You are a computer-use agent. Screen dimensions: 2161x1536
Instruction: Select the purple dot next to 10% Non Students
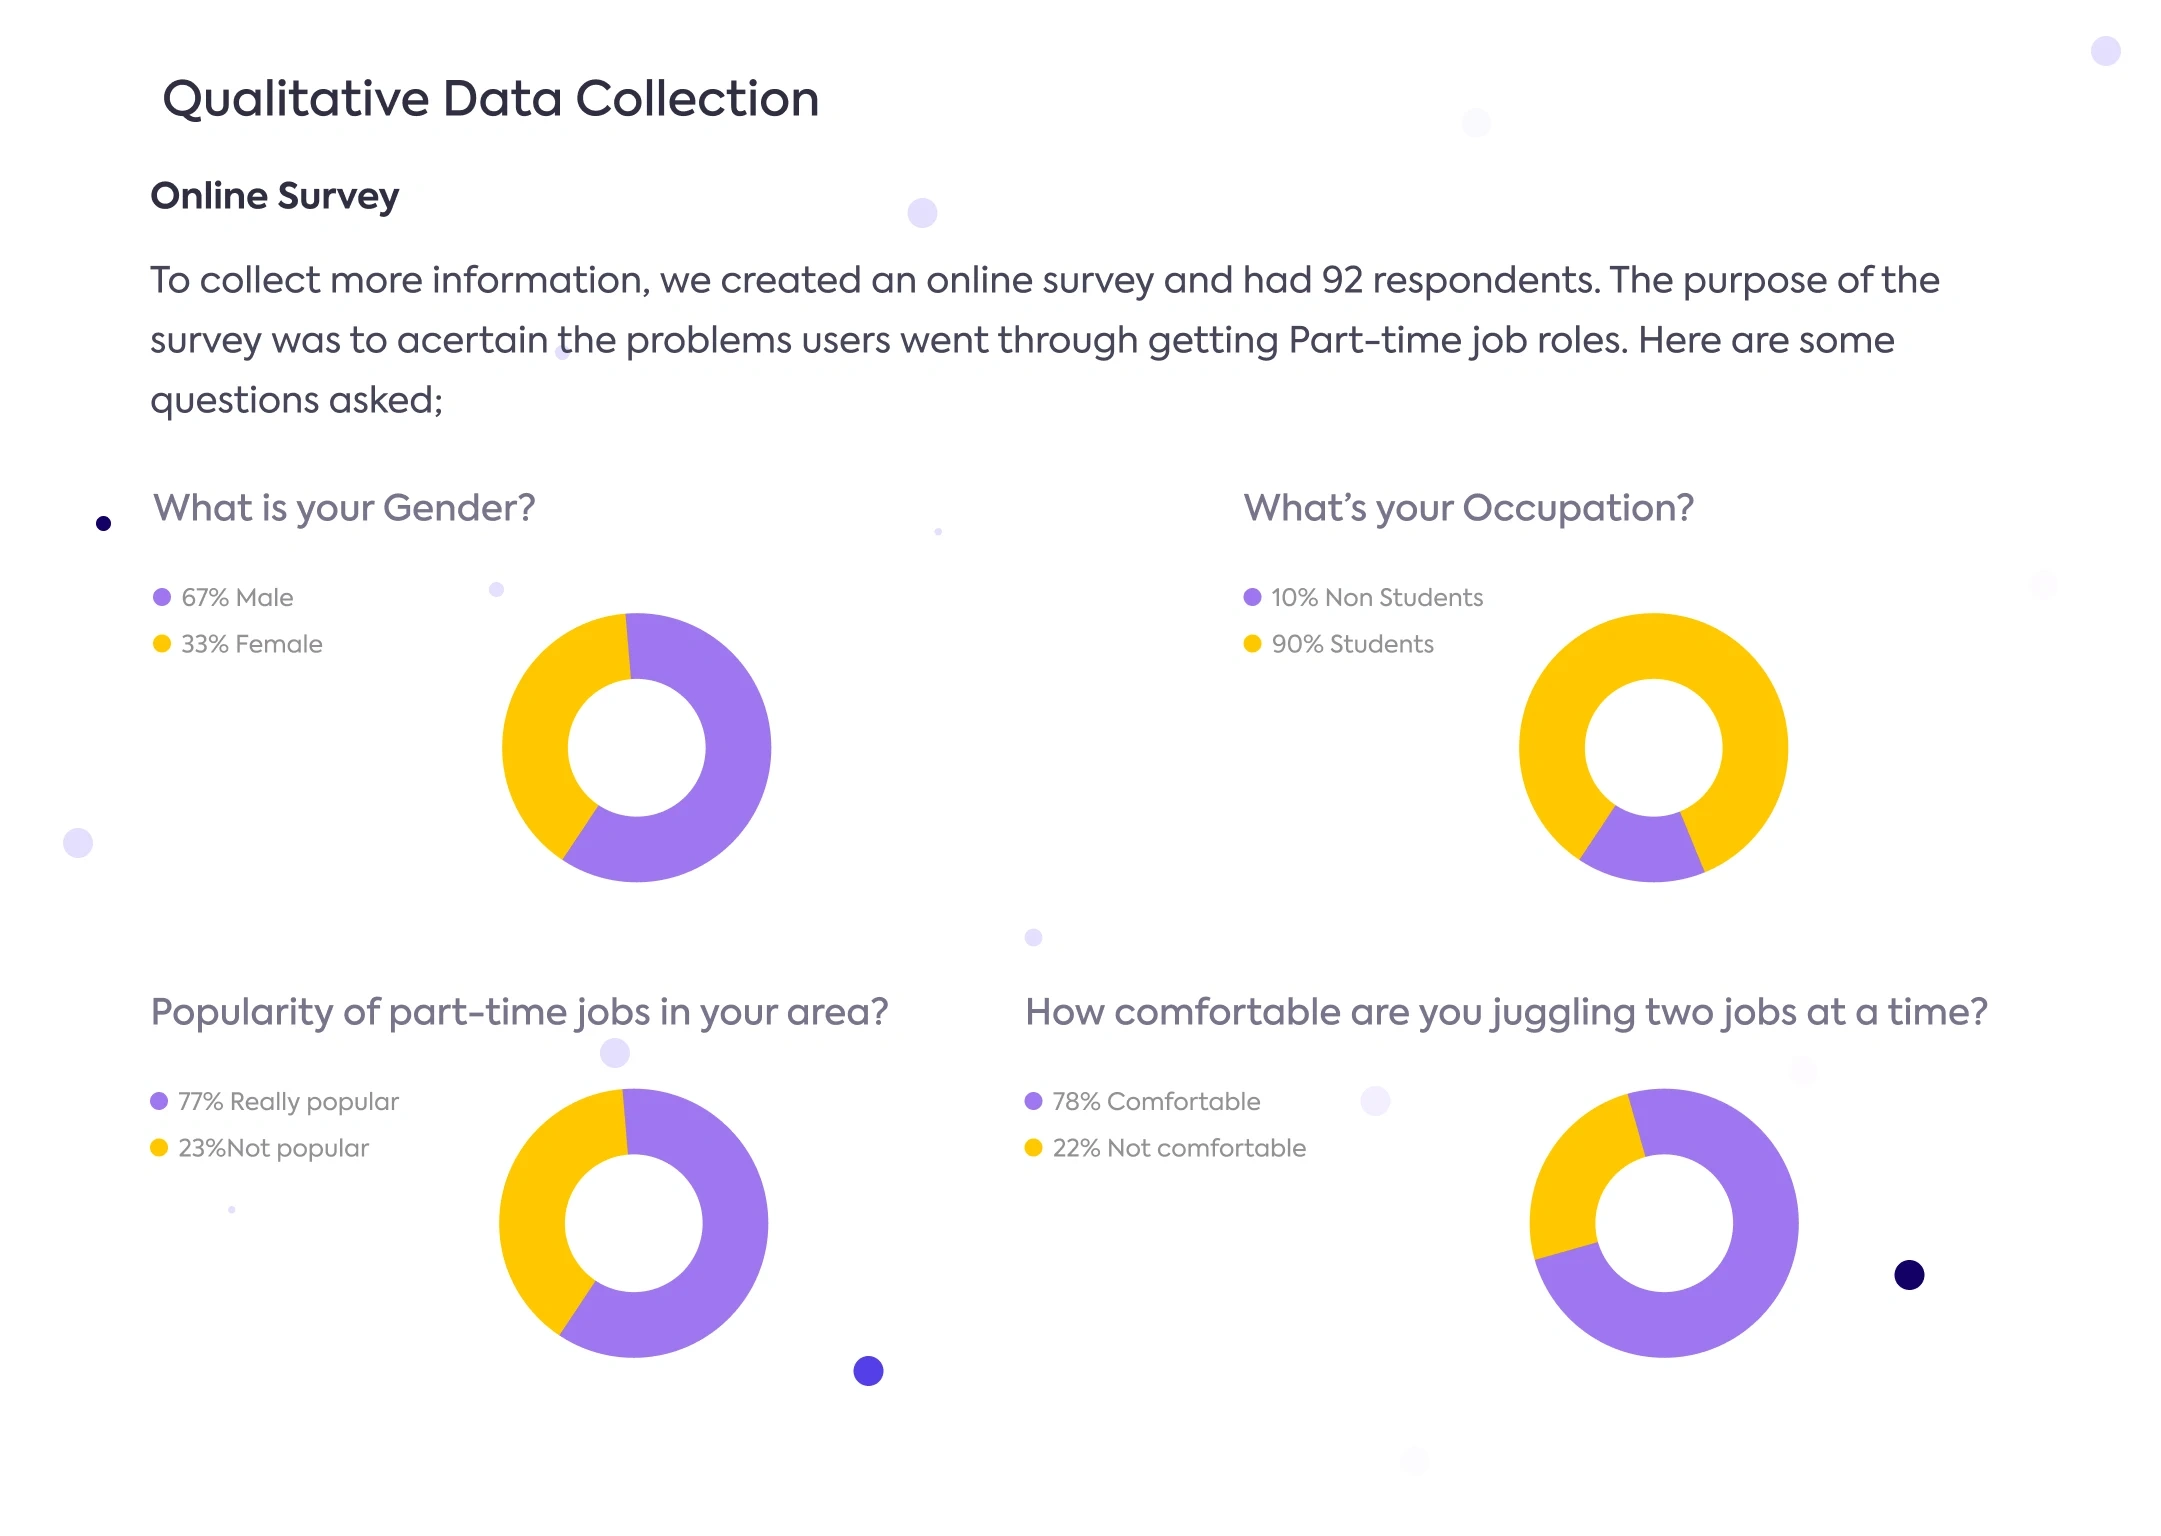1252,597
